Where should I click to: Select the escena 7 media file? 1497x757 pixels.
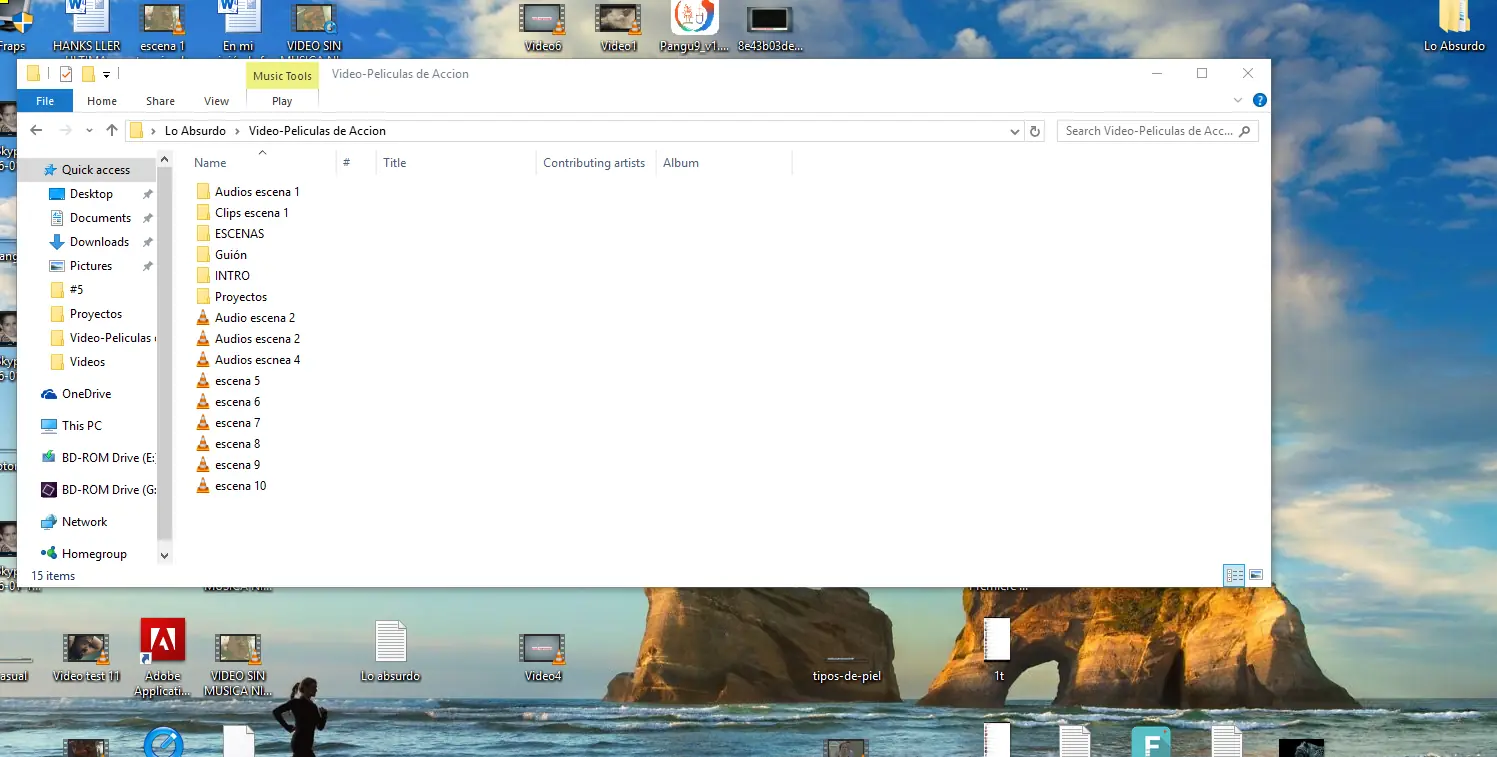point(228,422)
